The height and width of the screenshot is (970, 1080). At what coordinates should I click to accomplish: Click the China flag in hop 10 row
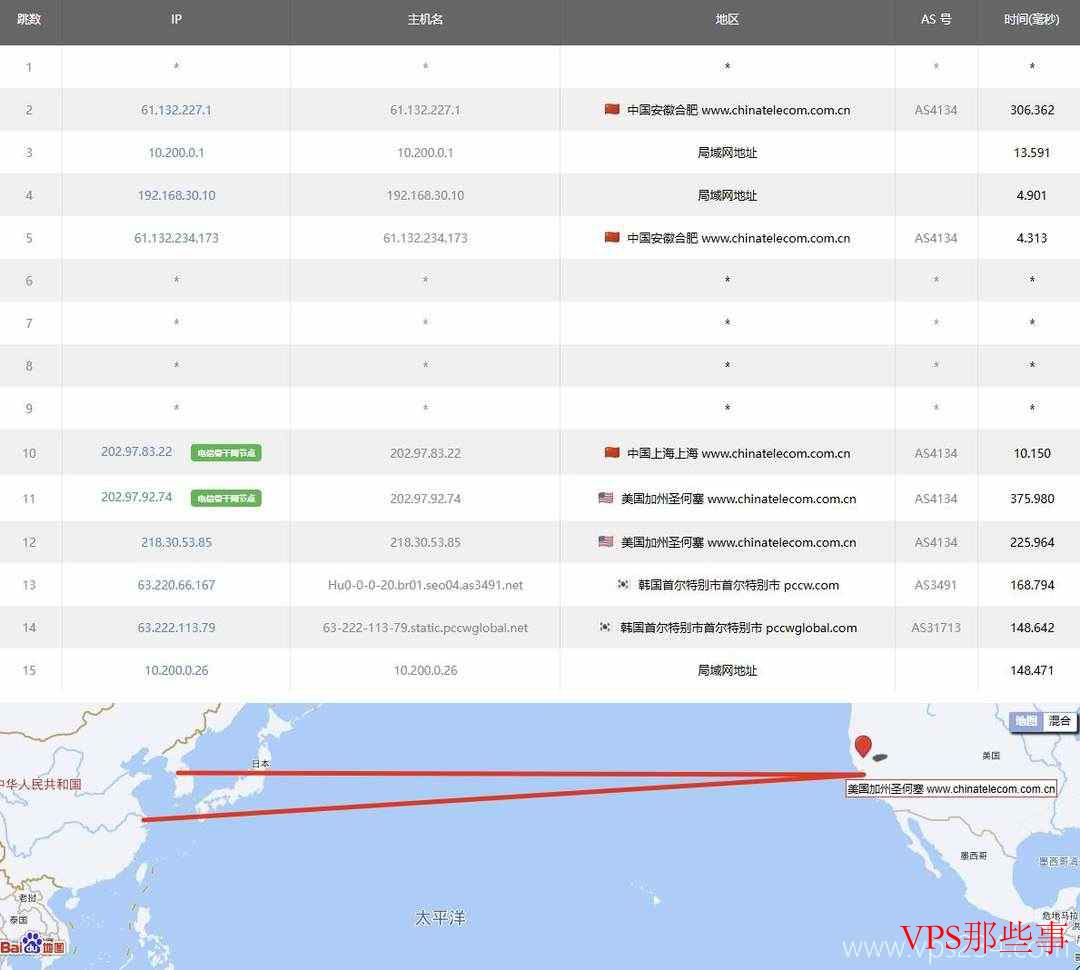612,453
